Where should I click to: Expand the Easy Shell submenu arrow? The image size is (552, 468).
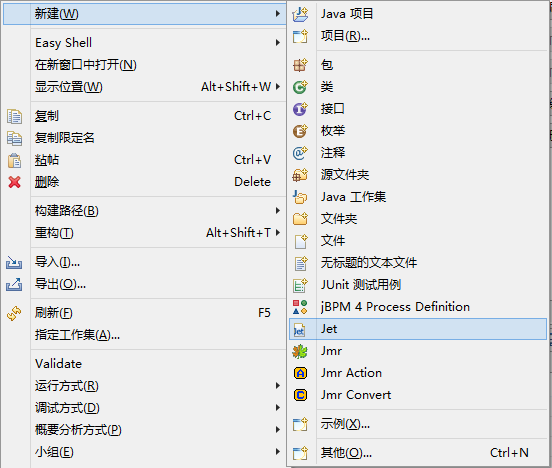pos(278,43)
